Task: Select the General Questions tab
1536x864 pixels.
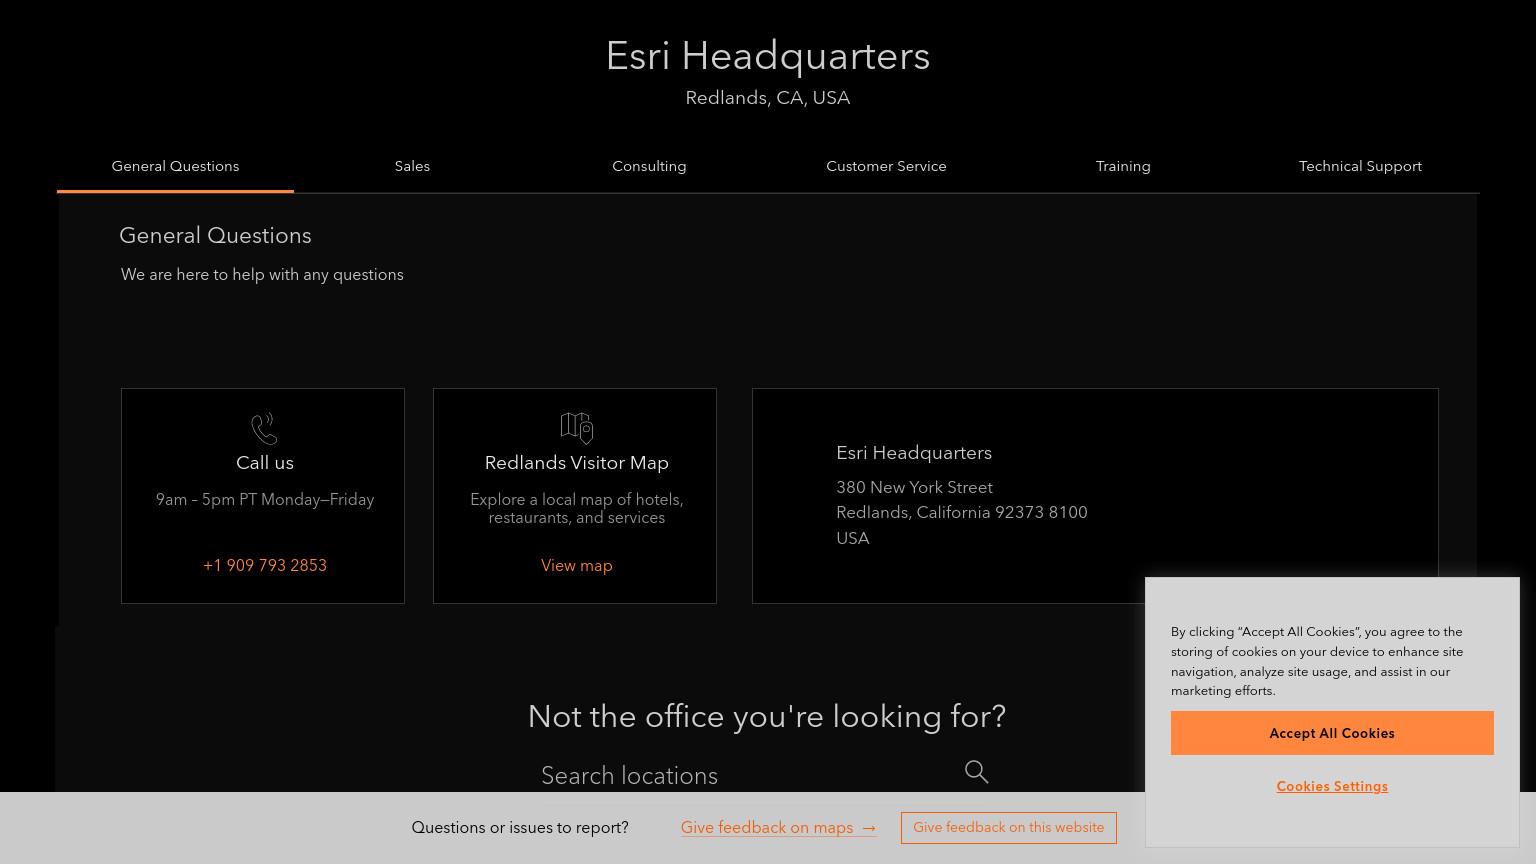Action: pyautogui.click(x=175, y=166)
